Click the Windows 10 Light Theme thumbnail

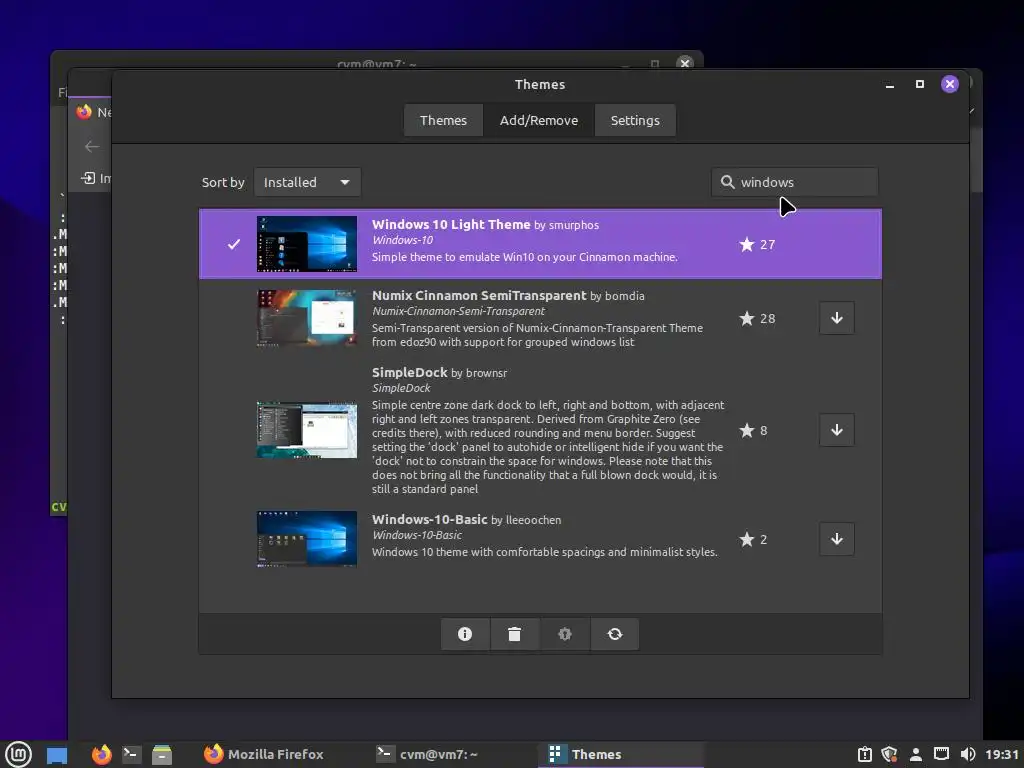(307, 244)
